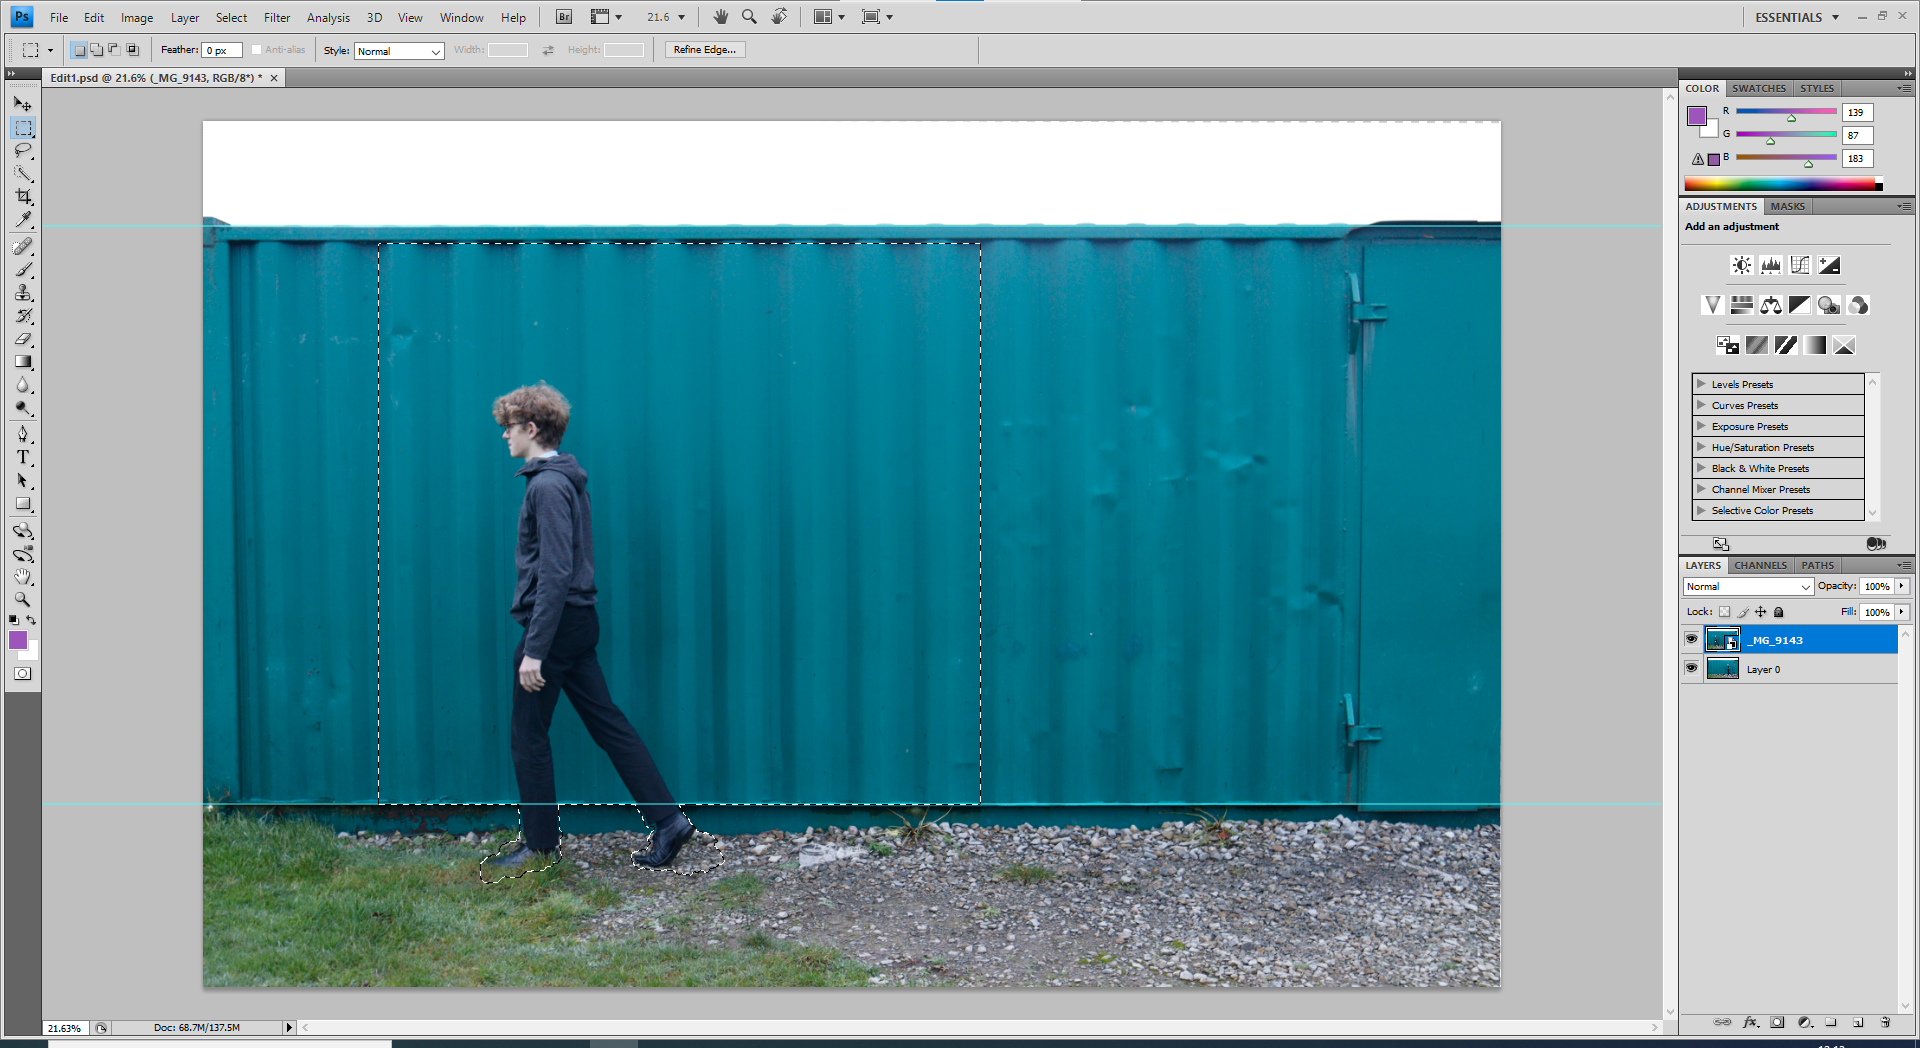Toggle Lock position
The image size is (1920, 1048).
pyautogui.click(x=1761, y=612)
